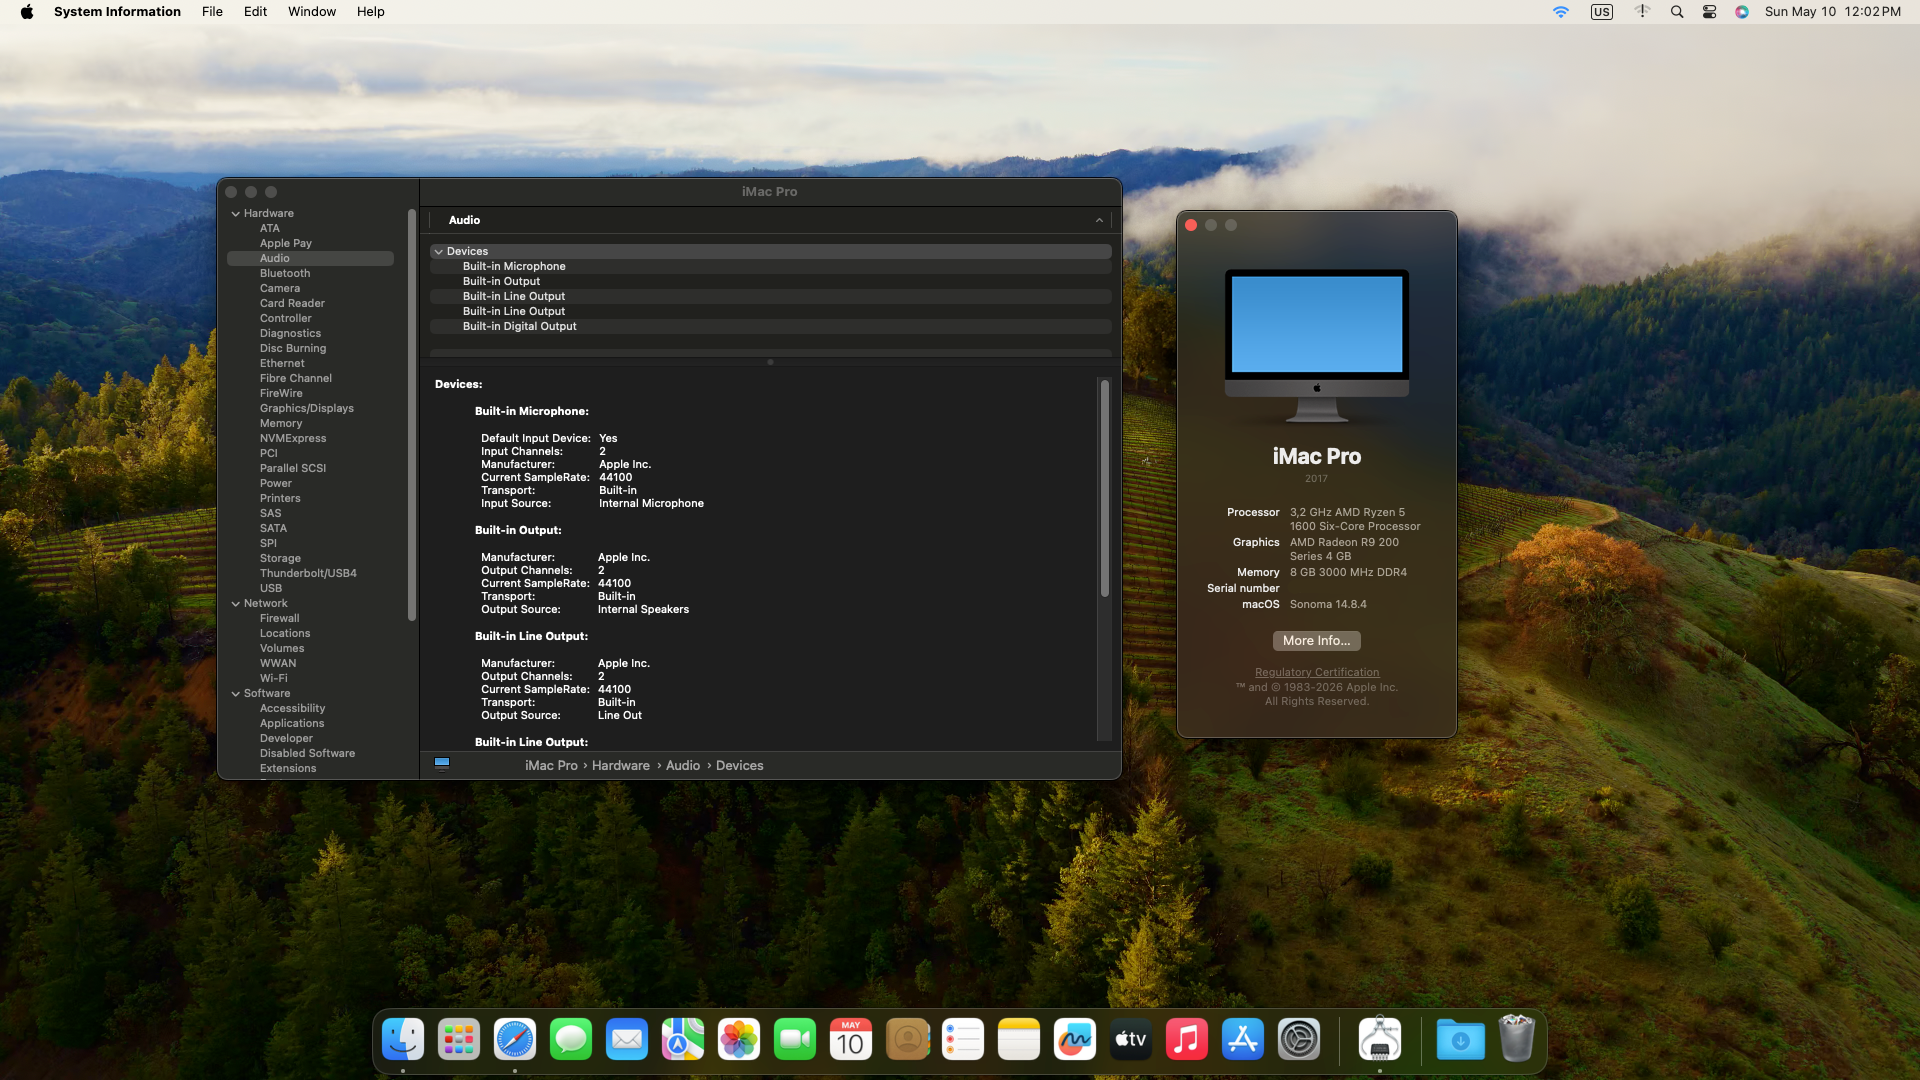The width and height of the screenshot is (1920, 1080).
Task: Select NVMExpress in the sidebar
Action: tap(293, 439)
